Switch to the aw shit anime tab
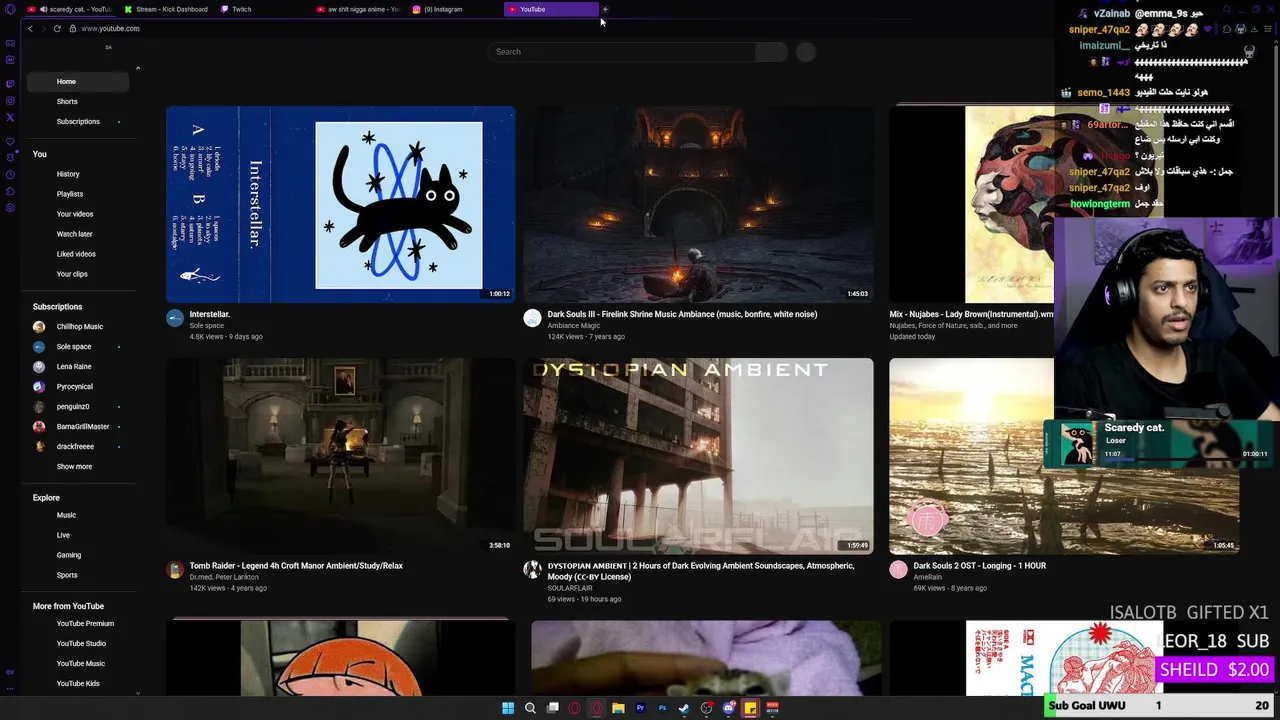This screenshot has height=720, width=1280. (x=358, y=9)
